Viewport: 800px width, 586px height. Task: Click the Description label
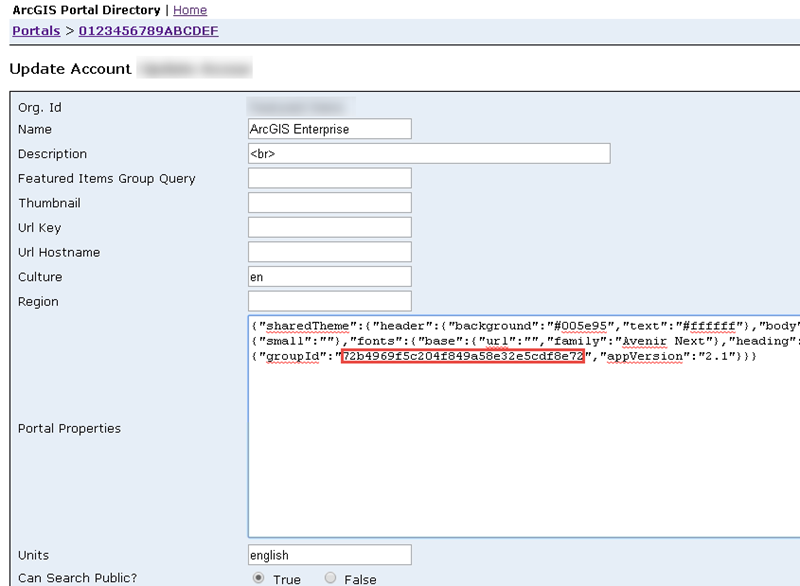tap(53, 154)
